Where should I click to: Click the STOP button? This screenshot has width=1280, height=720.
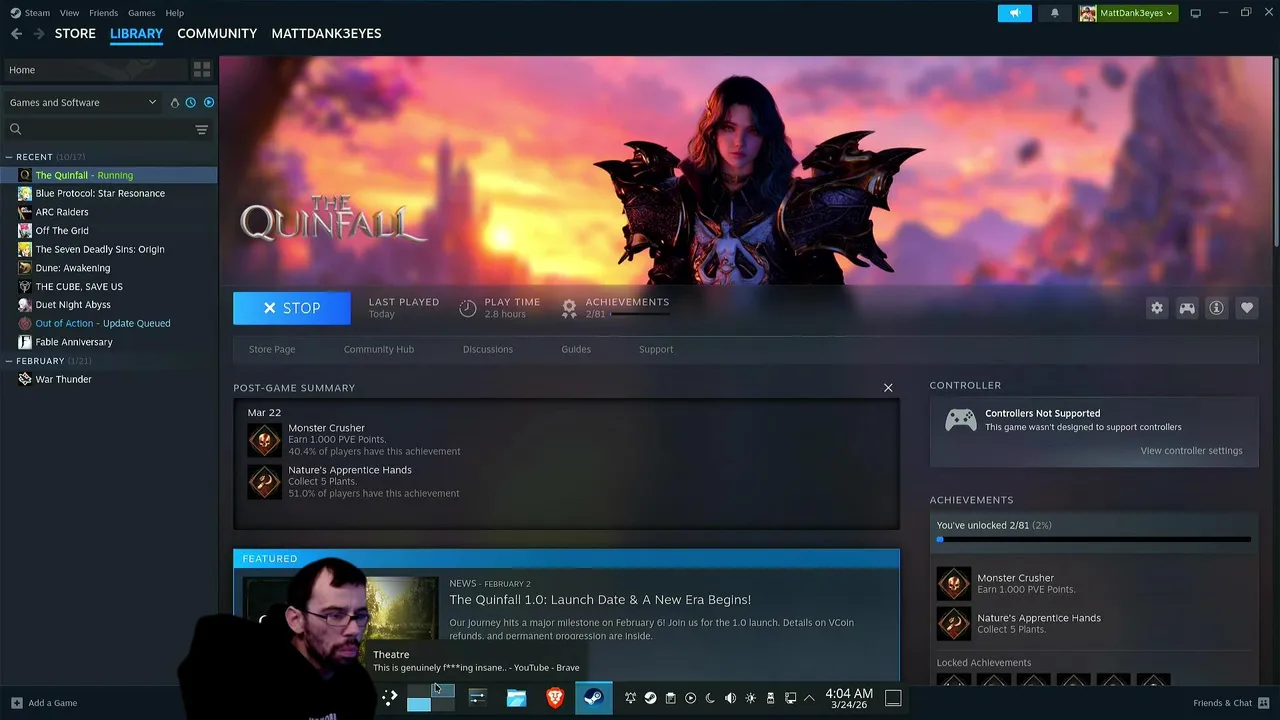(x=292, y=308)
